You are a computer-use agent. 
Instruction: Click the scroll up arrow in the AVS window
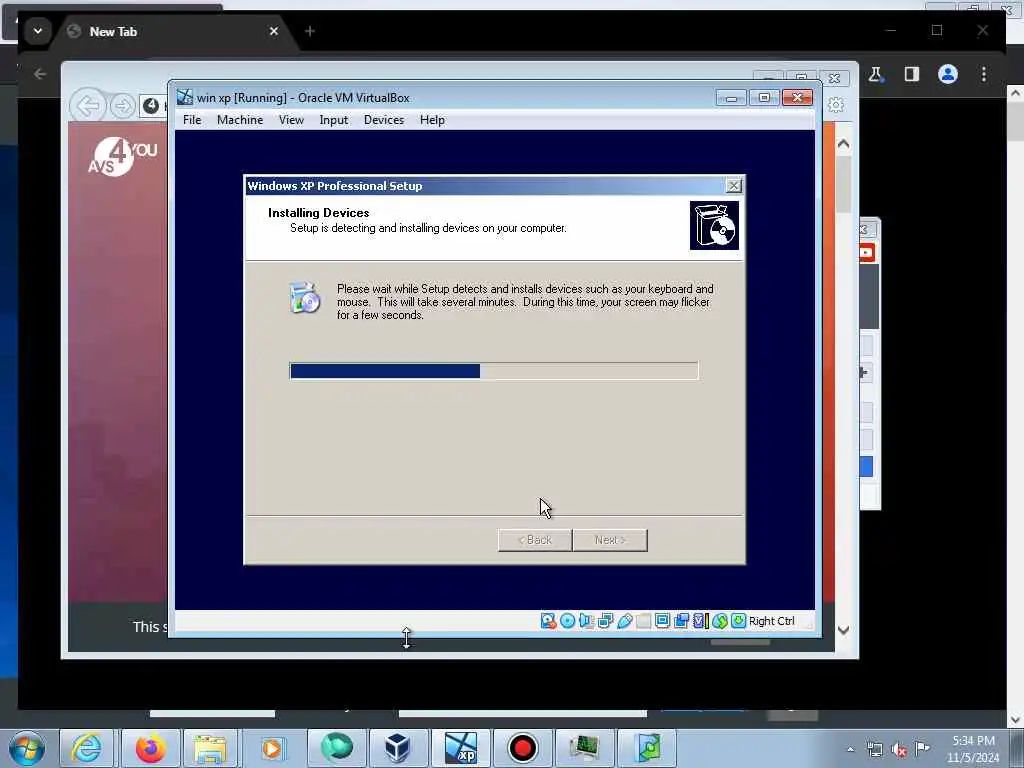pos(843,144)
